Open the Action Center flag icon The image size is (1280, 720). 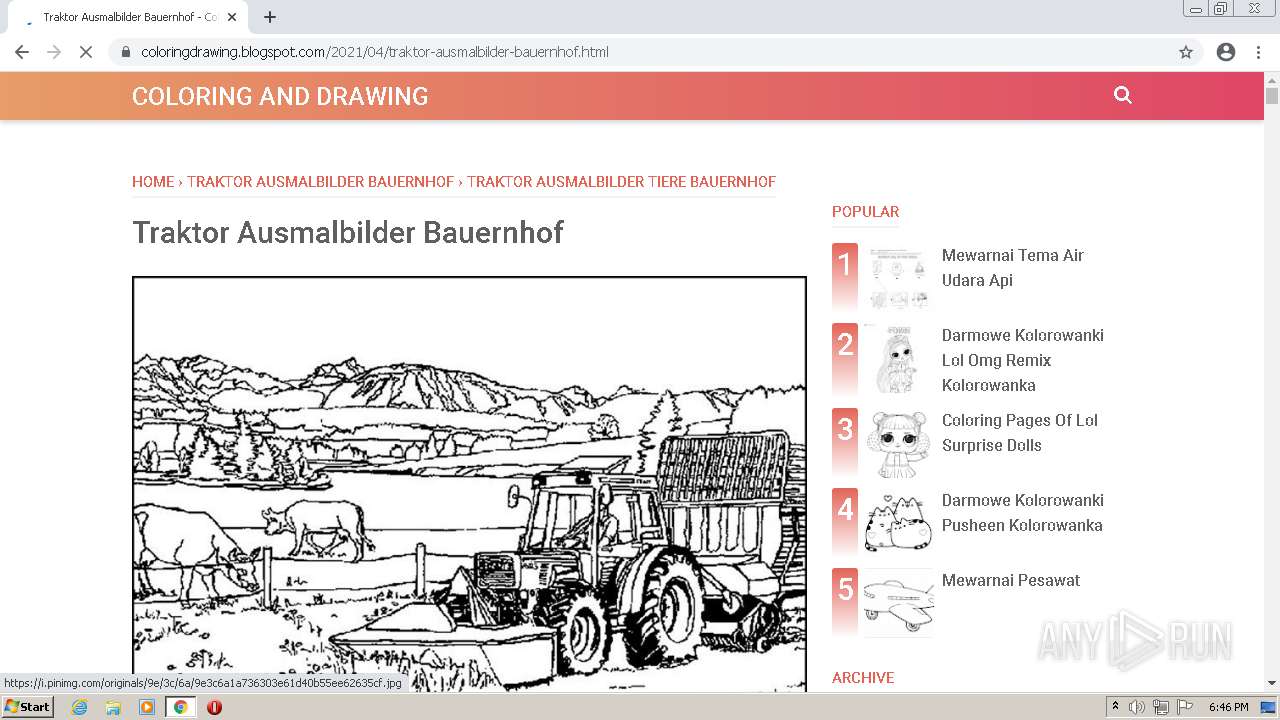tap(1185, 707)
